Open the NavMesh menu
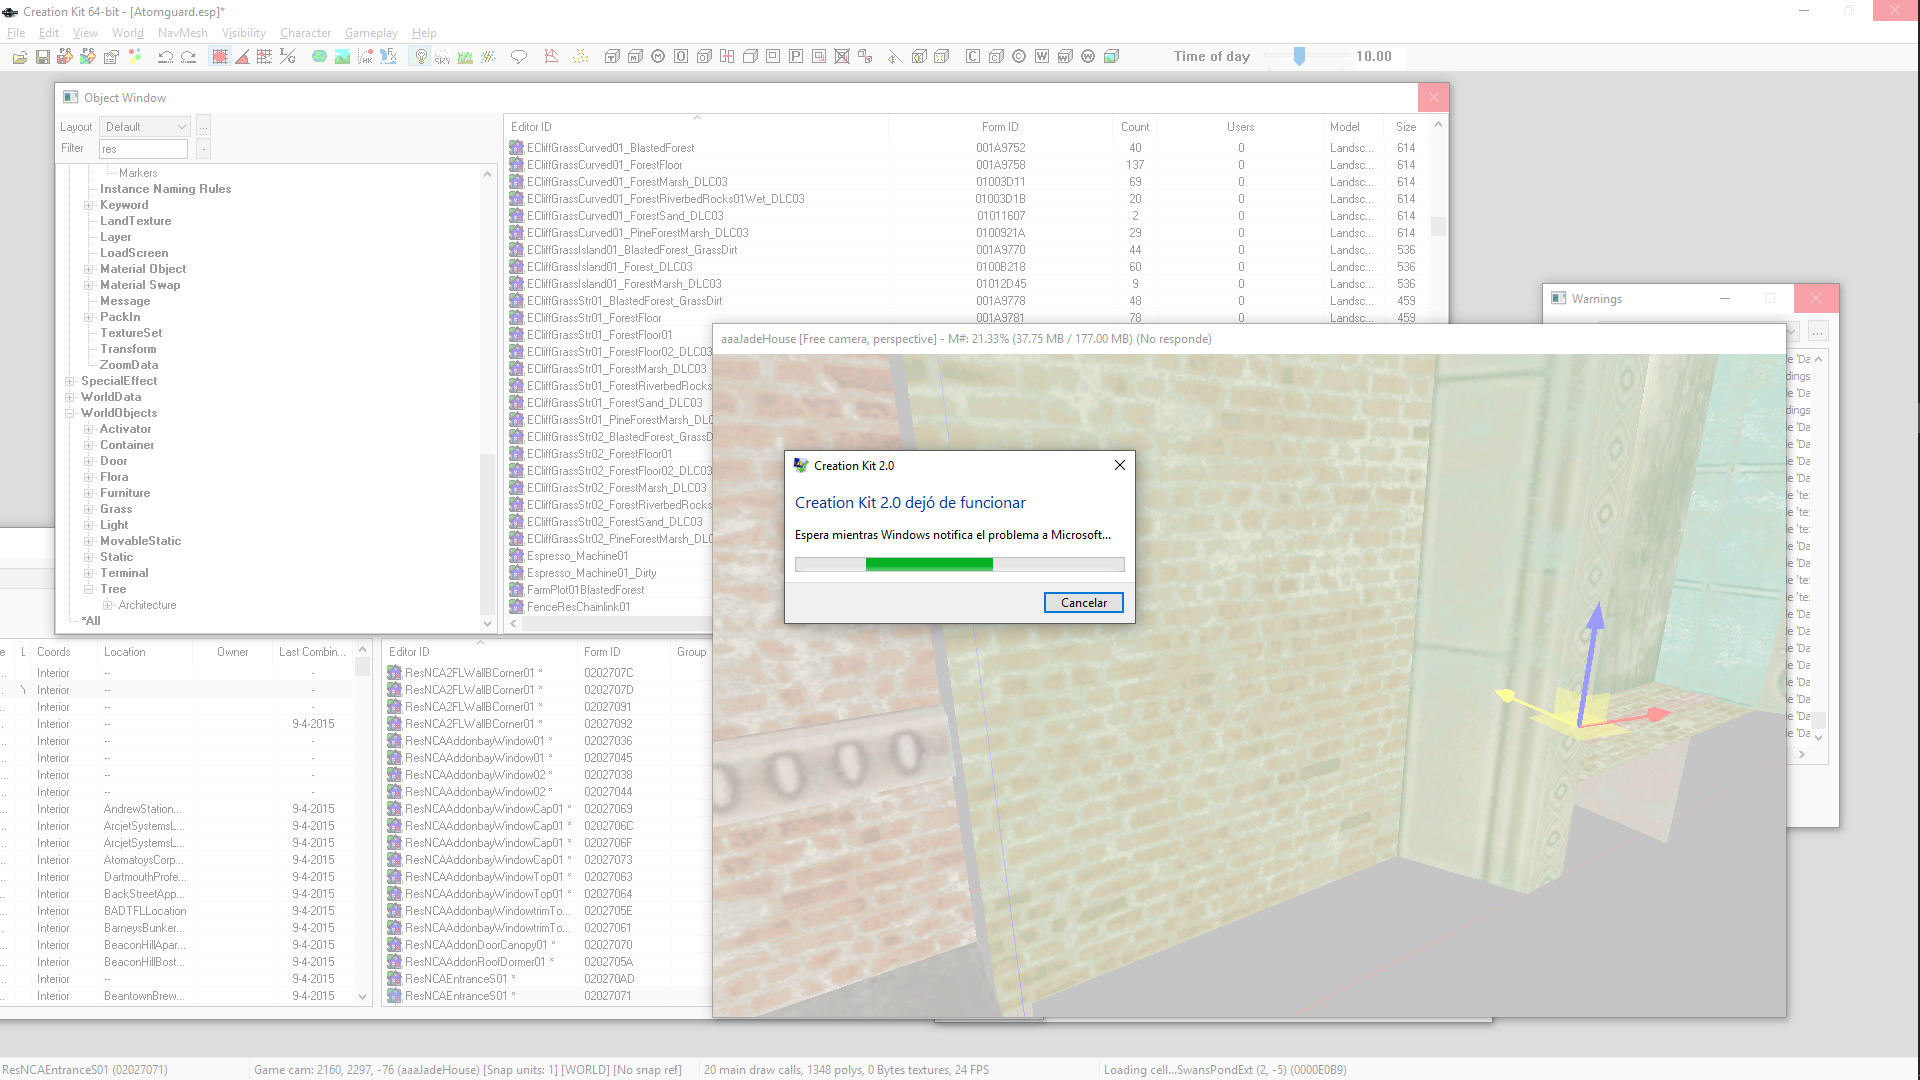 point(183,33)
